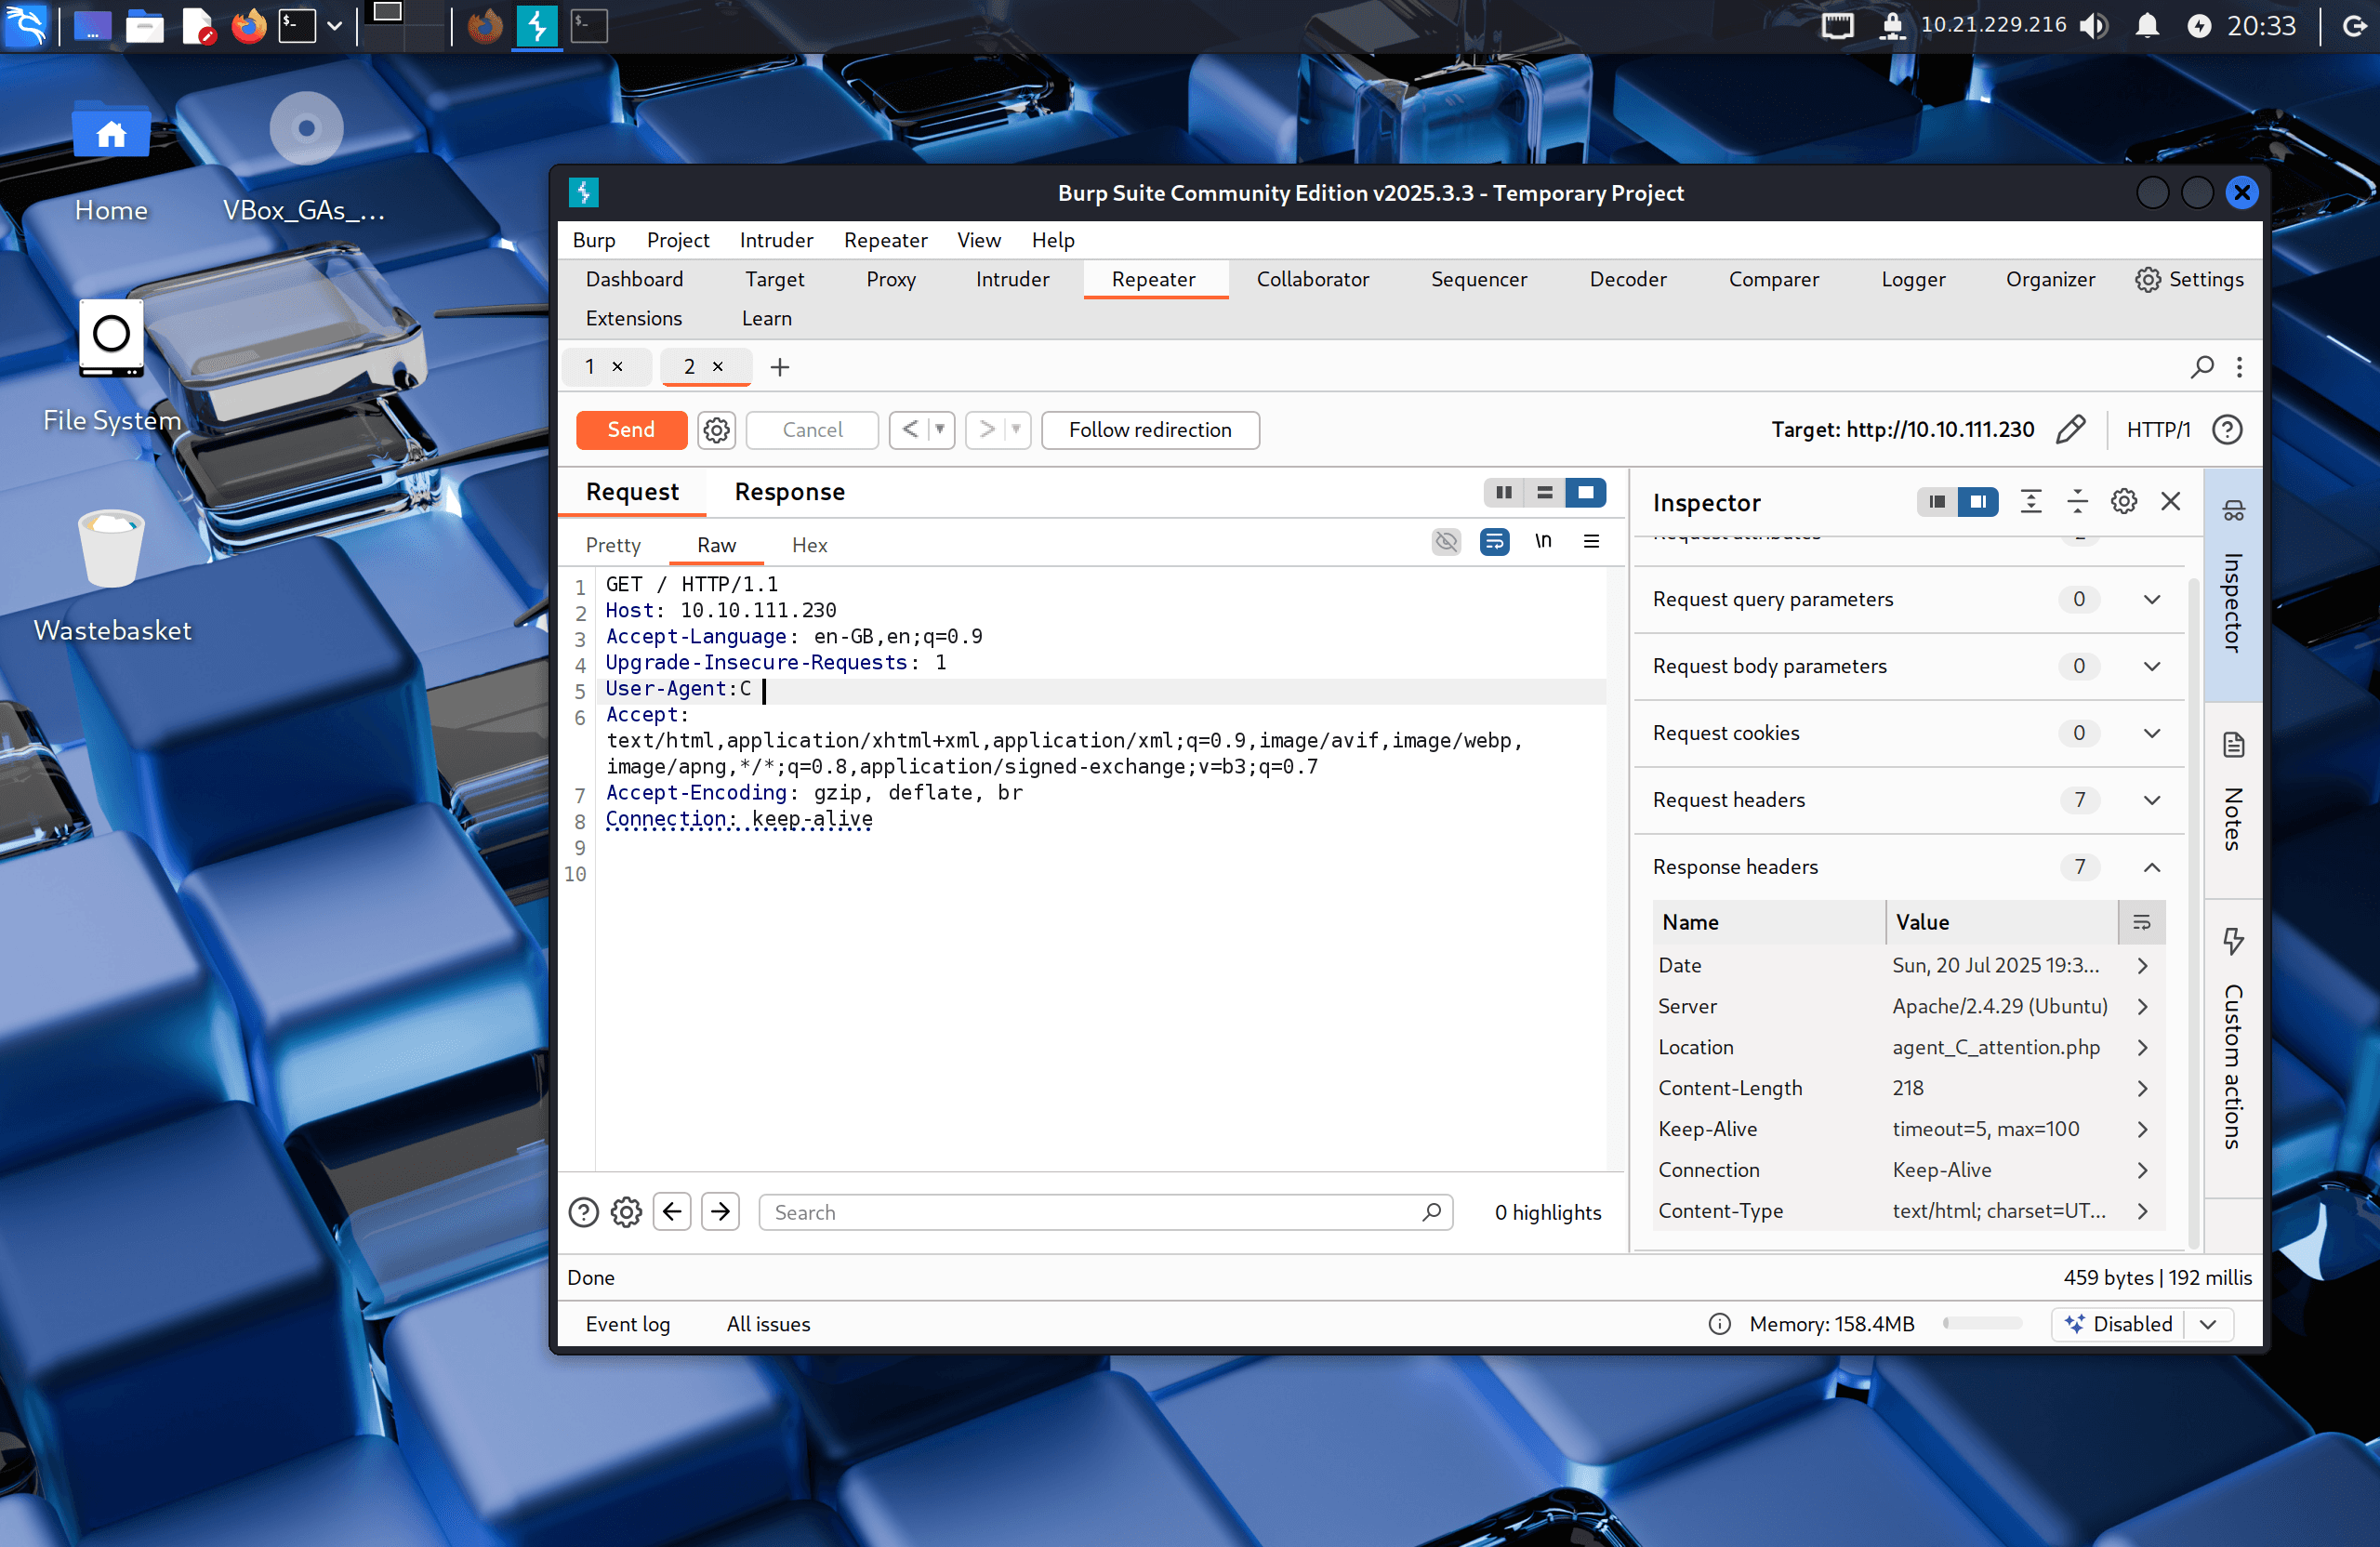Select the Hex view tab
Screen dimensions: 2380x1547
[x=809, y=545]
